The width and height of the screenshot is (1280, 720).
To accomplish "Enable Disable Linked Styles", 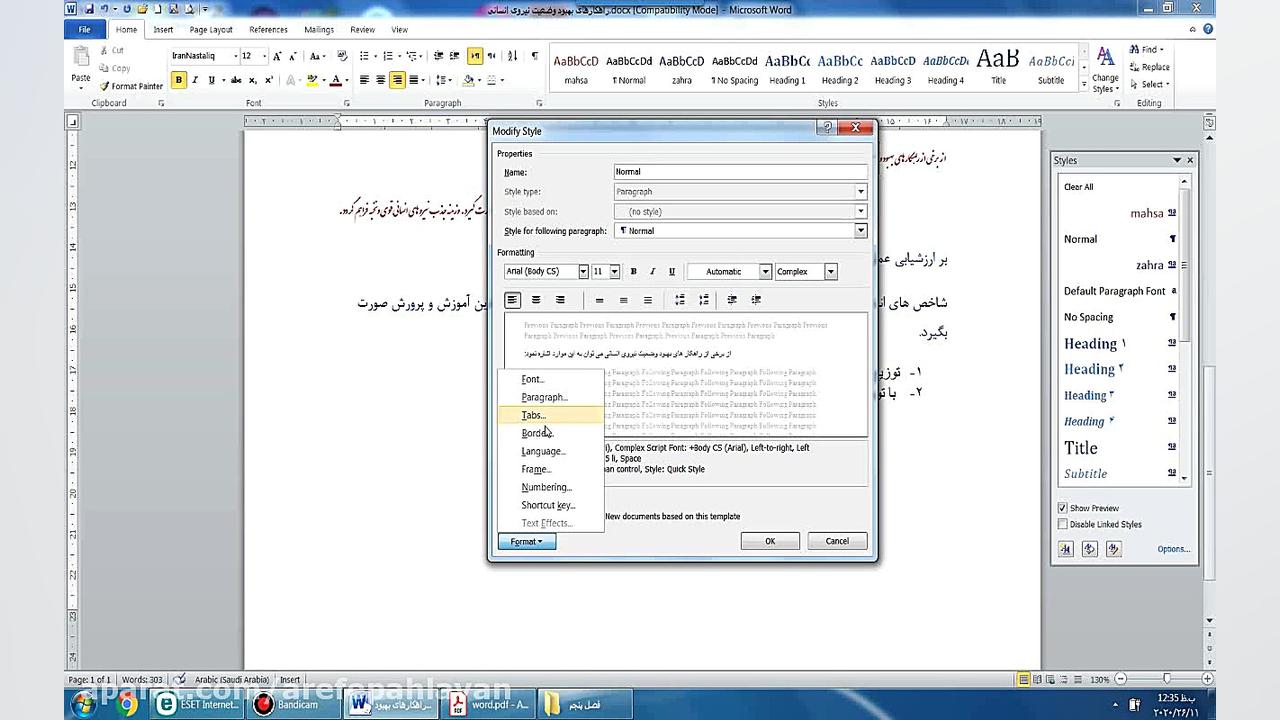I will coord(1062,523).
